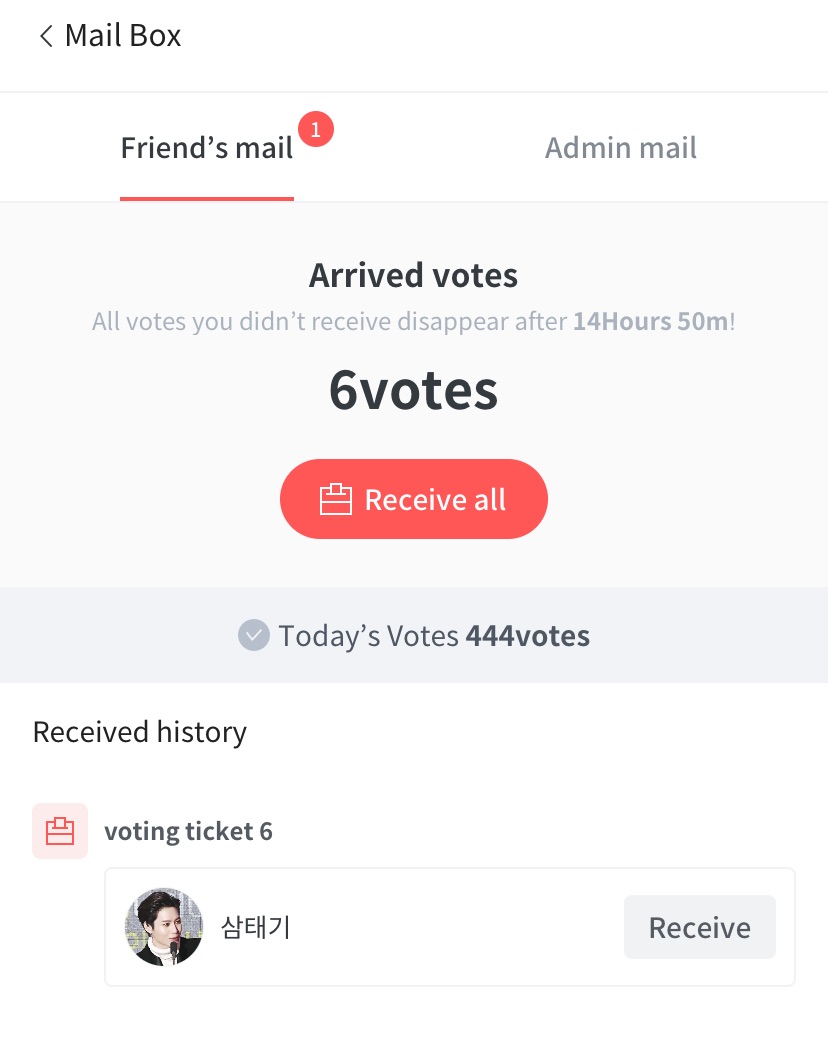Screen dimensions: 828x1064
Task: Click the Mail Box title text
Action: click(x=123, y=37)
